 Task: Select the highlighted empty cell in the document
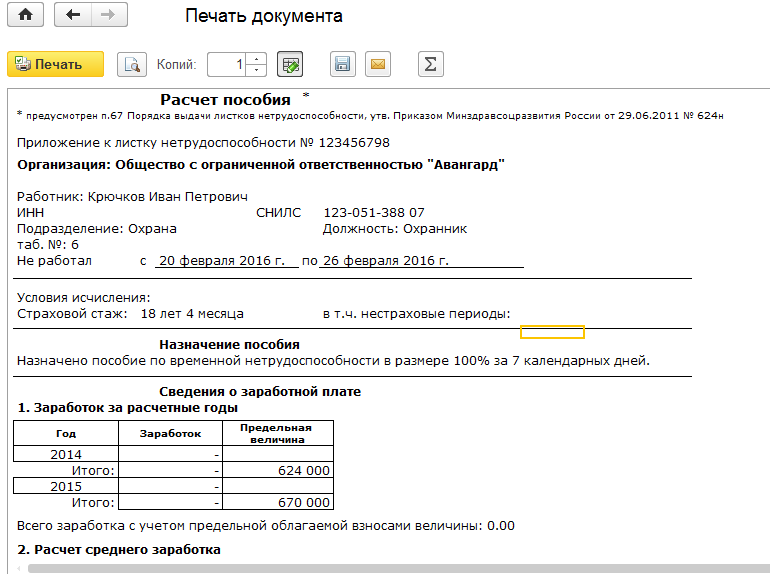[x=552, y=332]
